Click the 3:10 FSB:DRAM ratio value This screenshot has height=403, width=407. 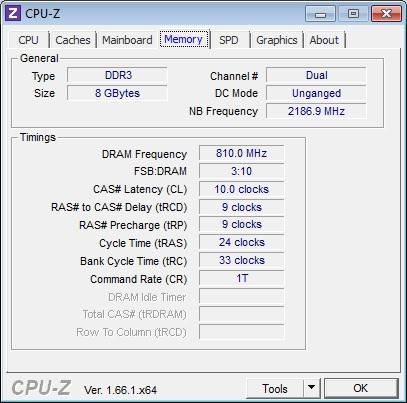pyautogui.click(x=241, y=171)
